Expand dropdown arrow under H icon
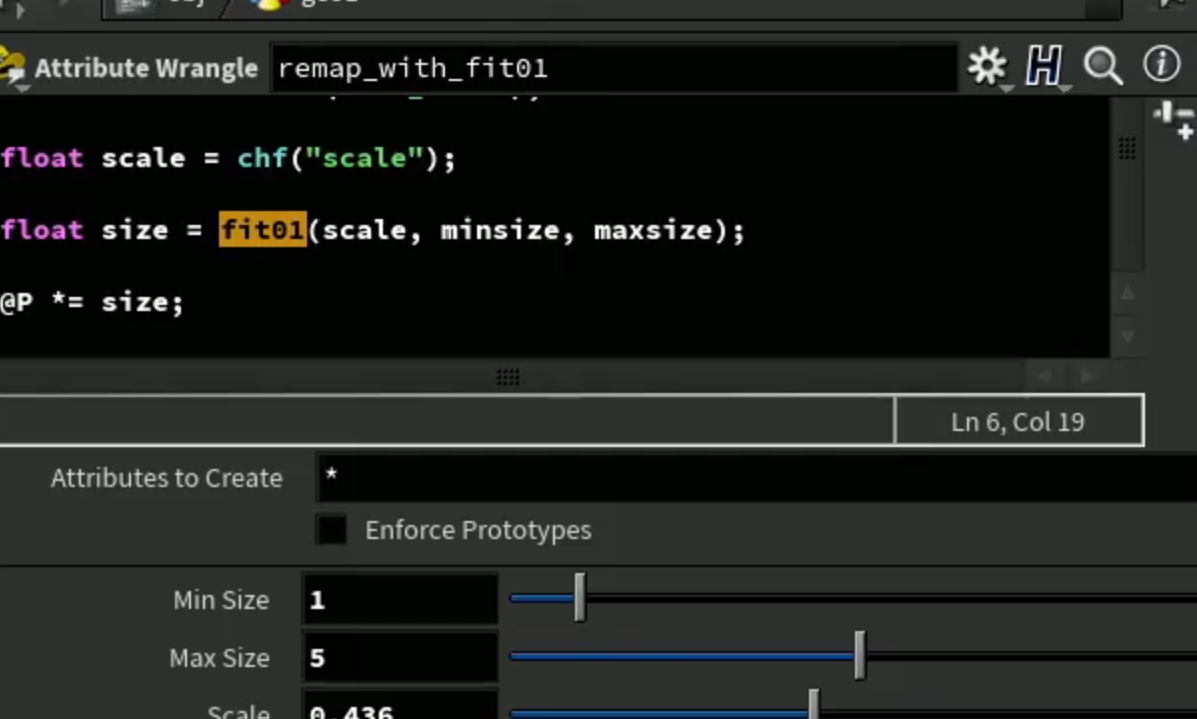The width and height of the screenshot is (1197, 719). [x=1066, y=89]
